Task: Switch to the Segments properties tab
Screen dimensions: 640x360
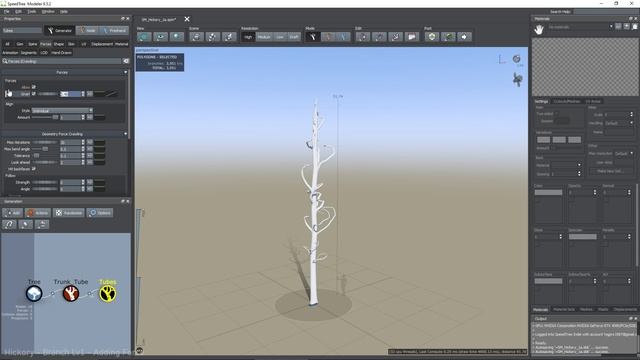Action: pyautogui.click(x=29, y=53)
